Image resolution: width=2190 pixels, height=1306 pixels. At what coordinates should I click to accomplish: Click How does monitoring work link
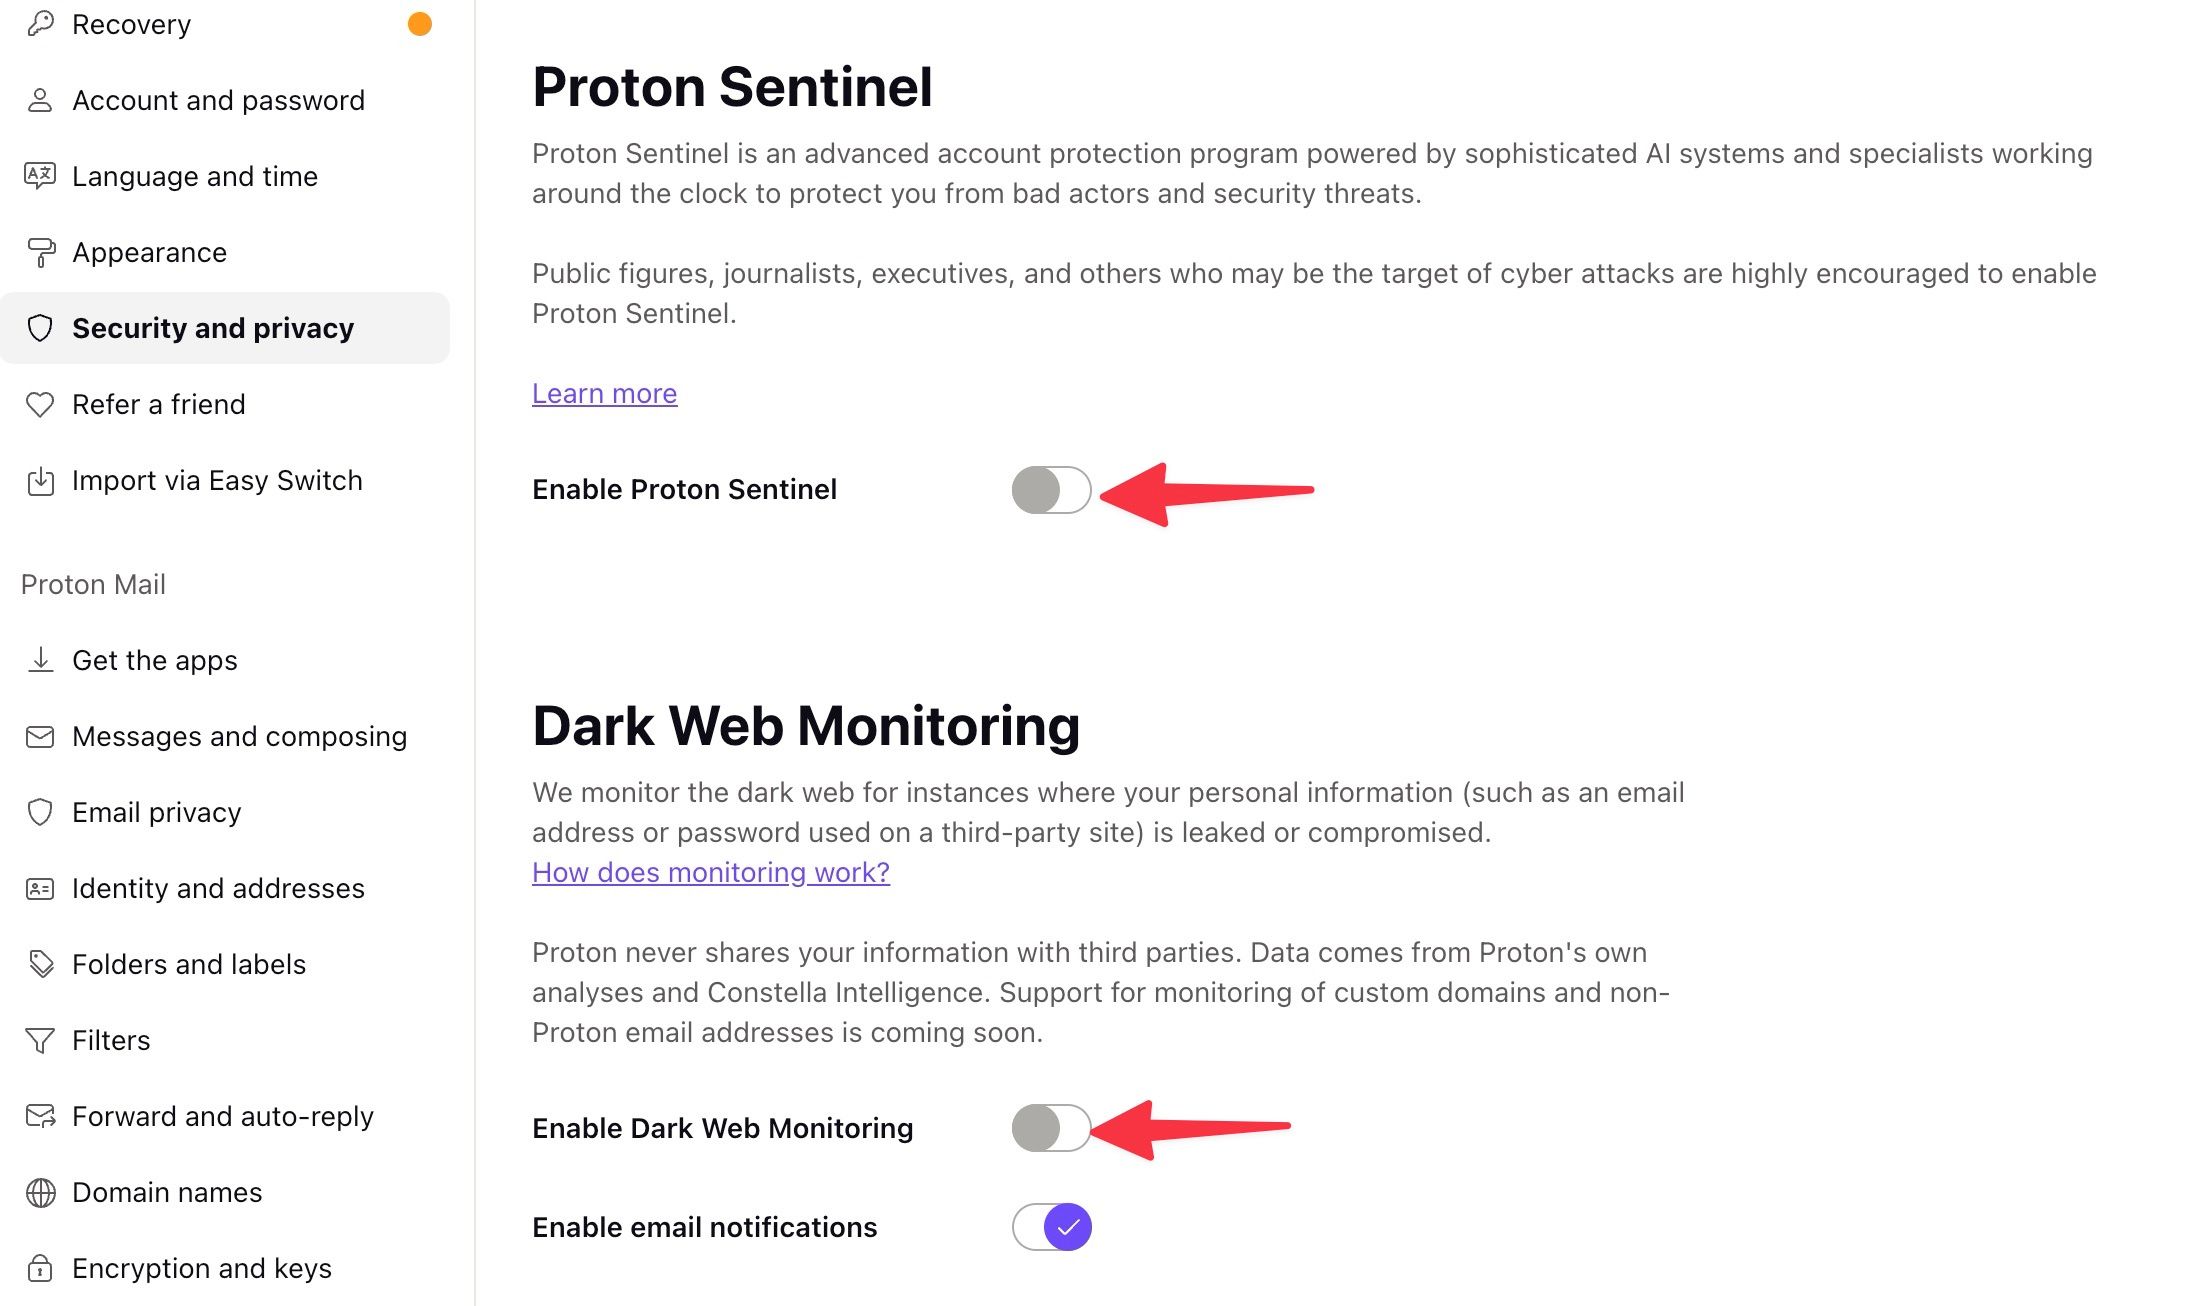(710, 871)
